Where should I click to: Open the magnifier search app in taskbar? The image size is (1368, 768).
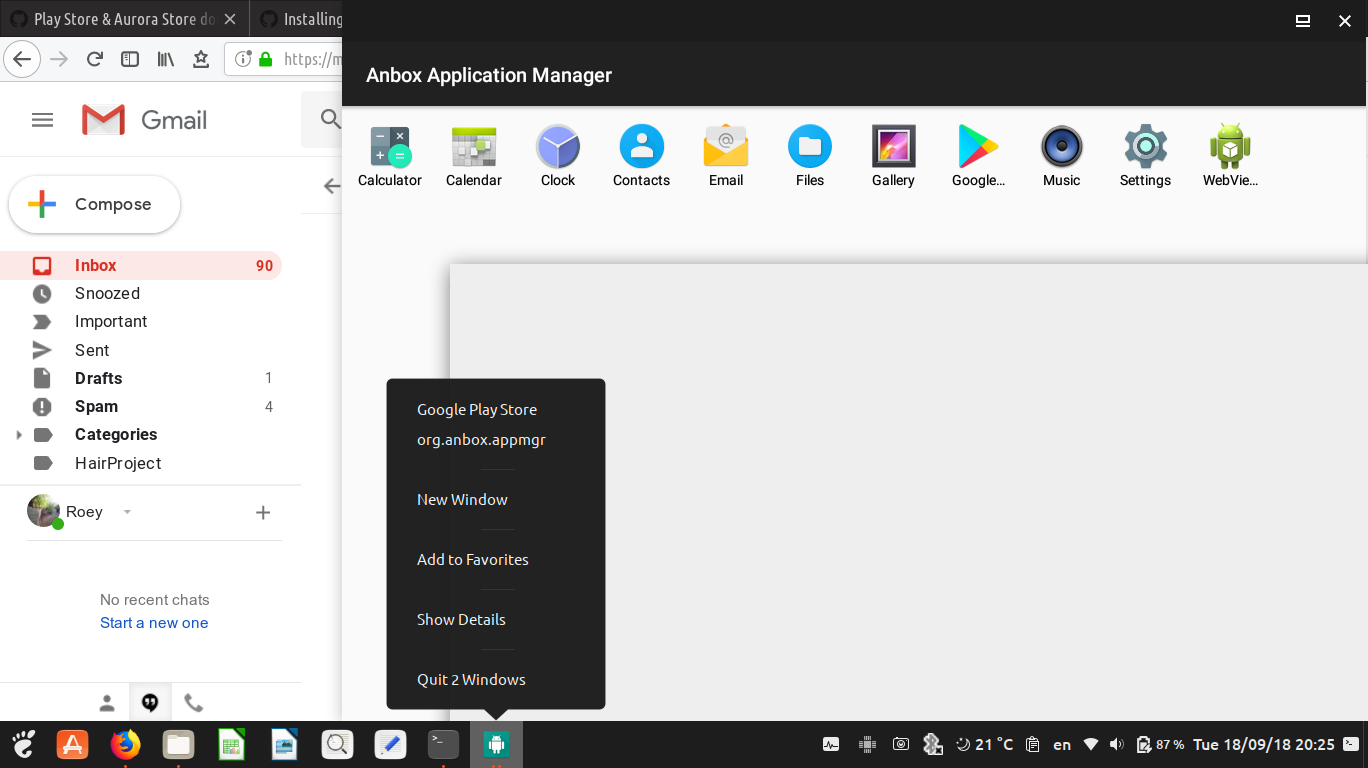click(x=337, y=744)
